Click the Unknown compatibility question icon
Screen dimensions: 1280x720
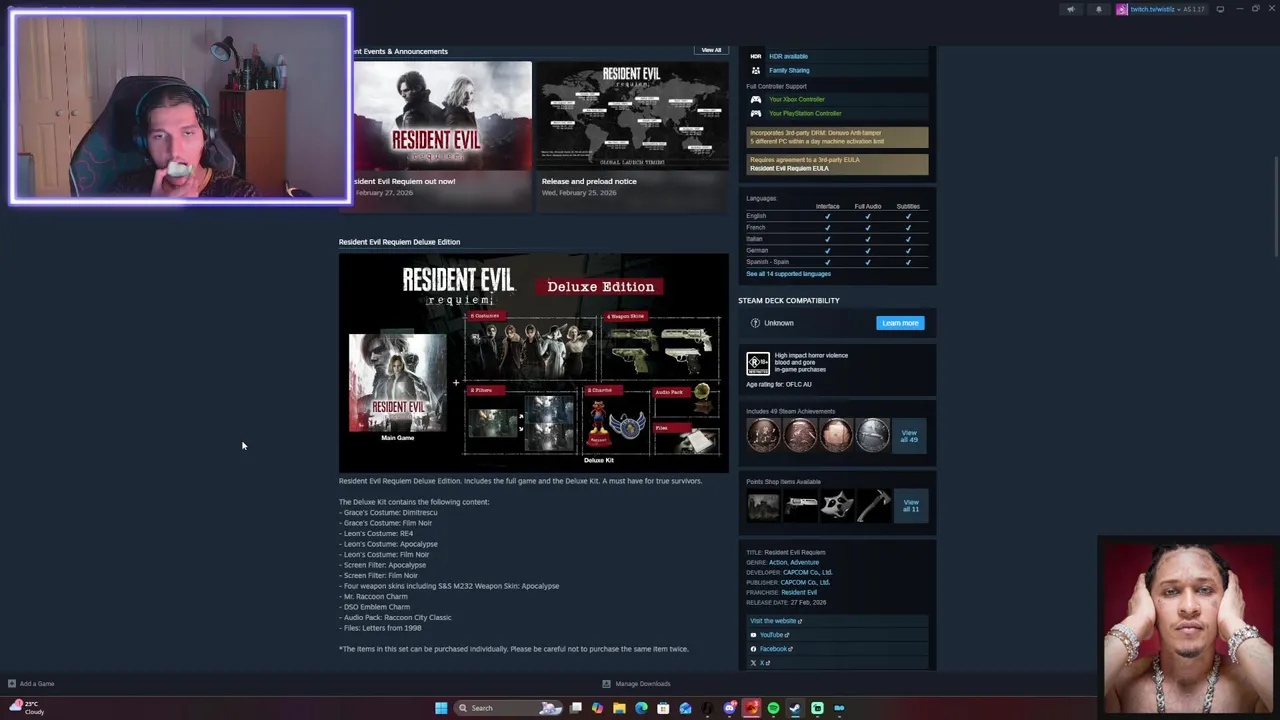tap(755, 323)
